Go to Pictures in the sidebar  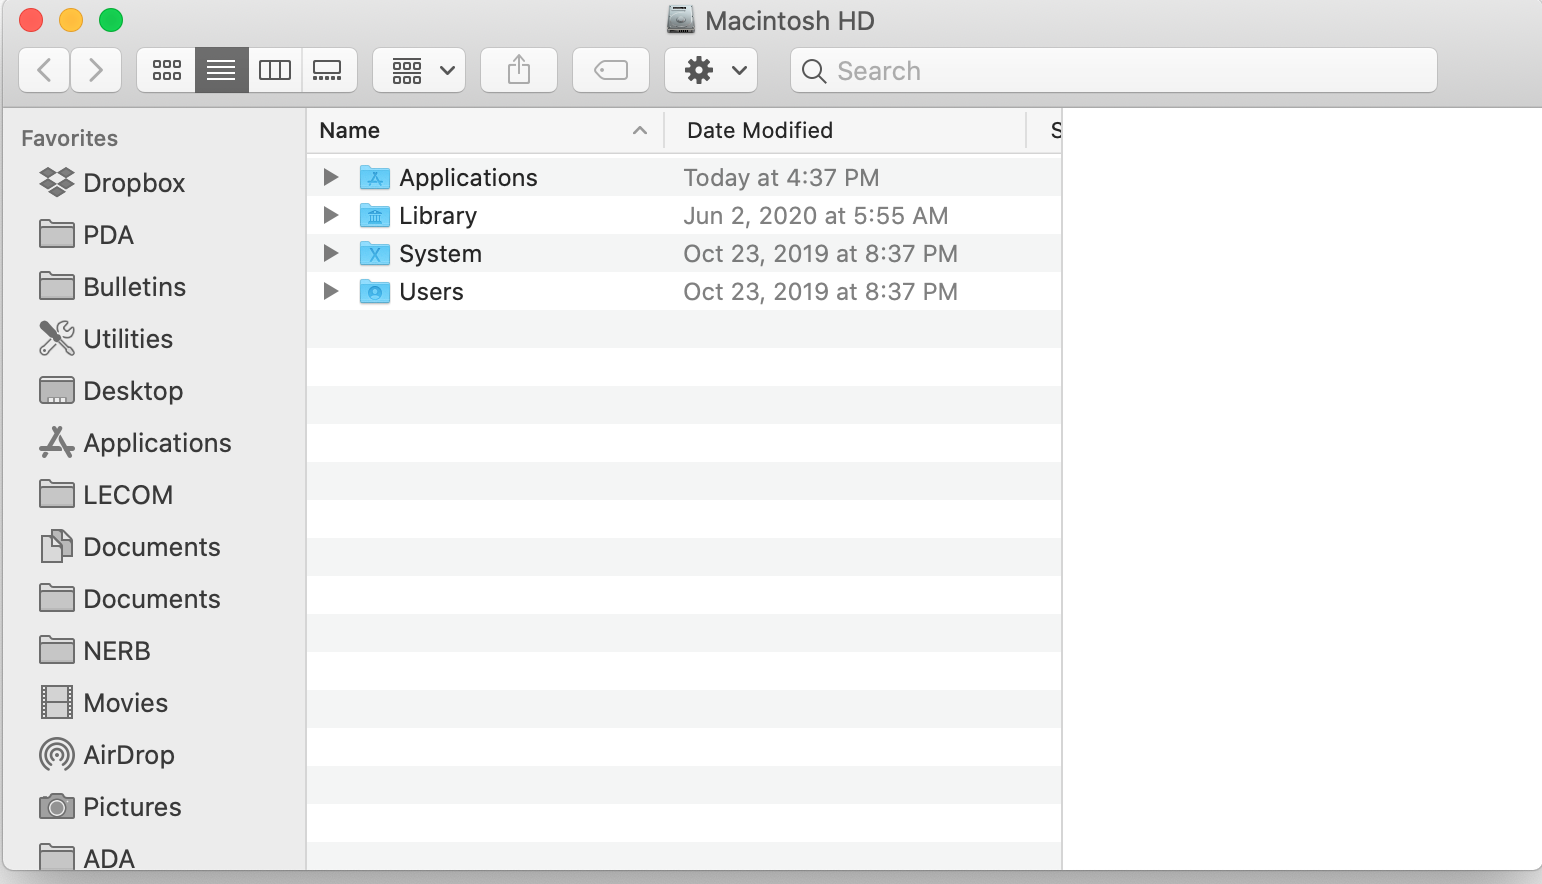click(x=110, y=807)
